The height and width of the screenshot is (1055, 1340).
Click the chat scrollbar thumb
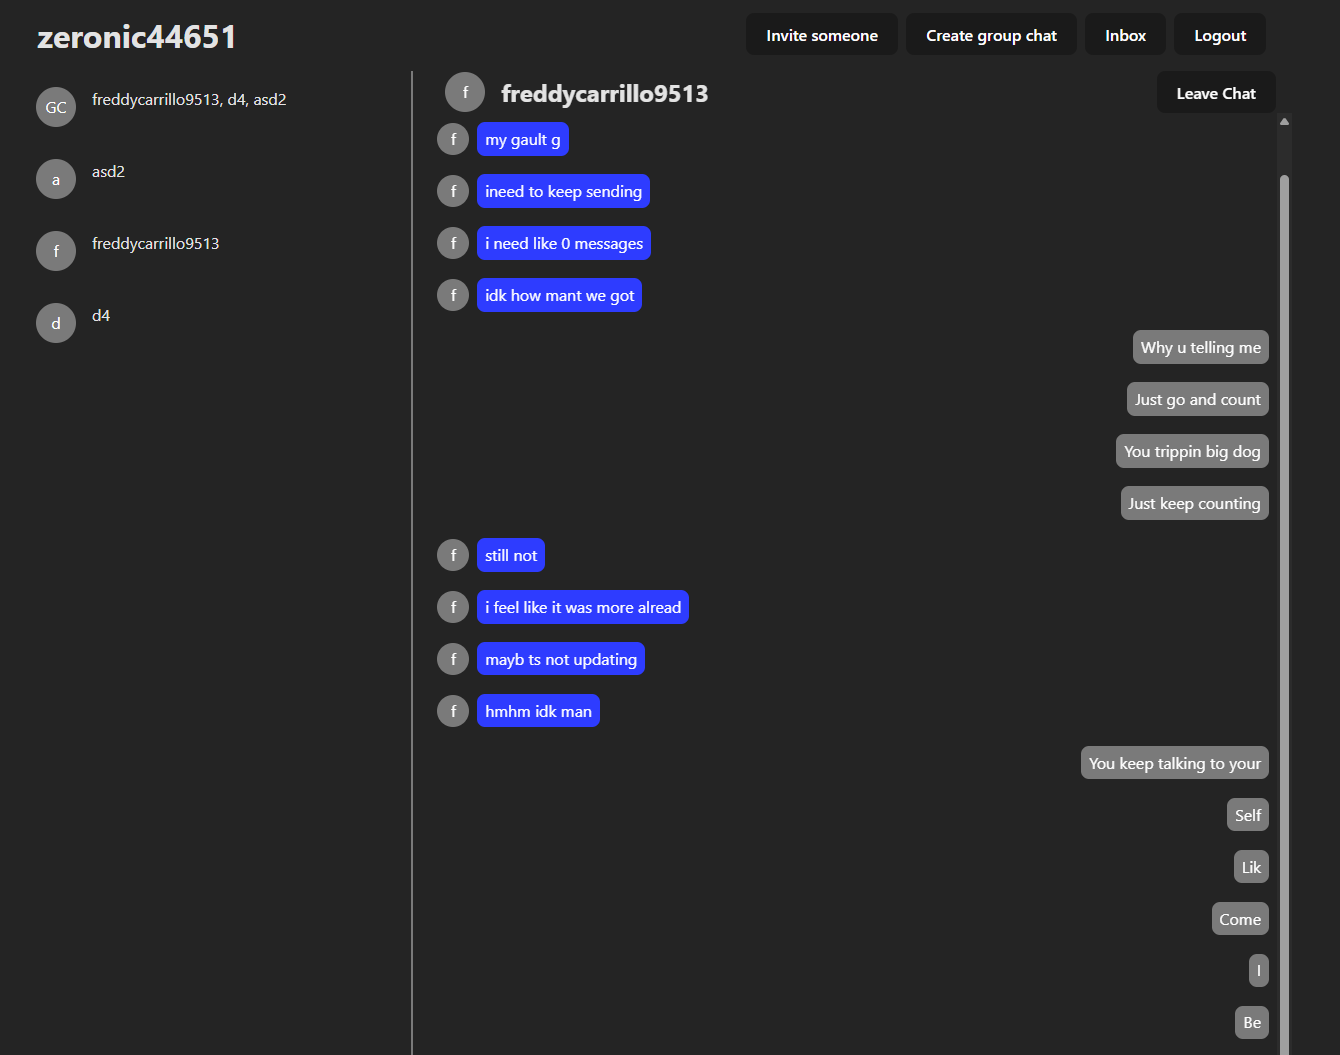pyautogui.click(x=1284, y=615)
